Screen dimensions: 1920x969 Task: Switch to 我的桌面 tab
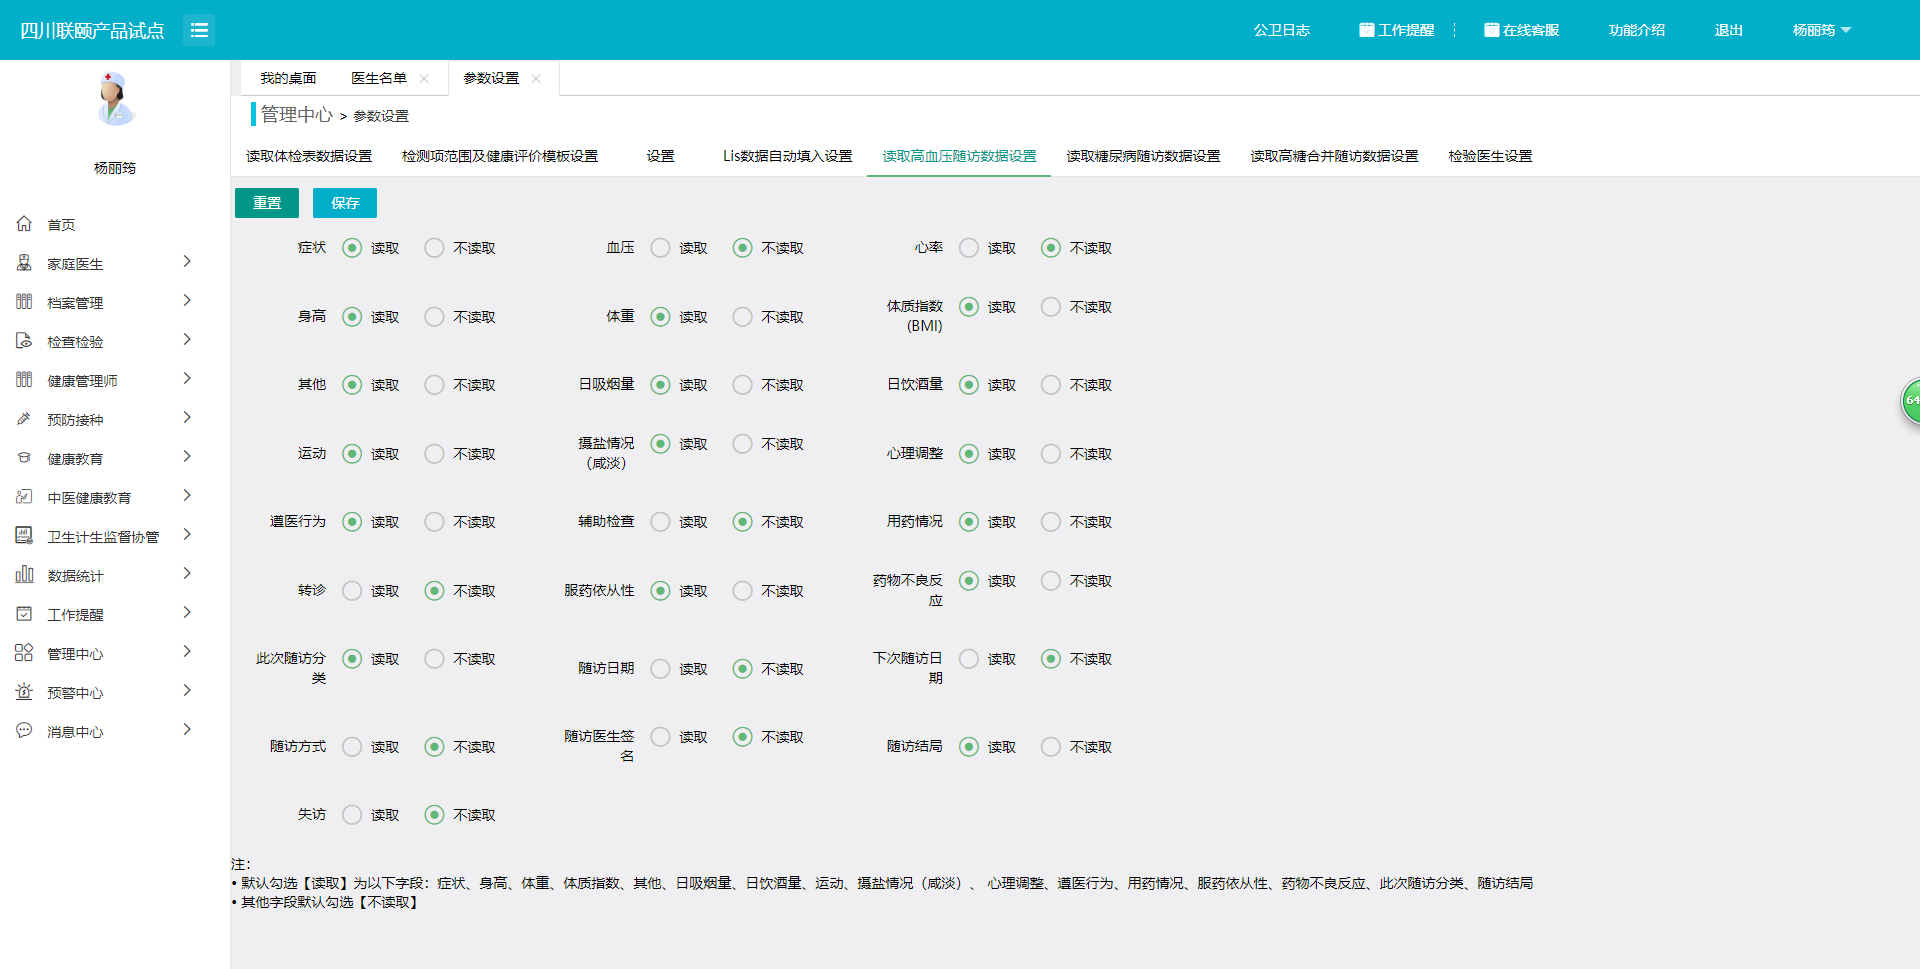pos(288,78)
